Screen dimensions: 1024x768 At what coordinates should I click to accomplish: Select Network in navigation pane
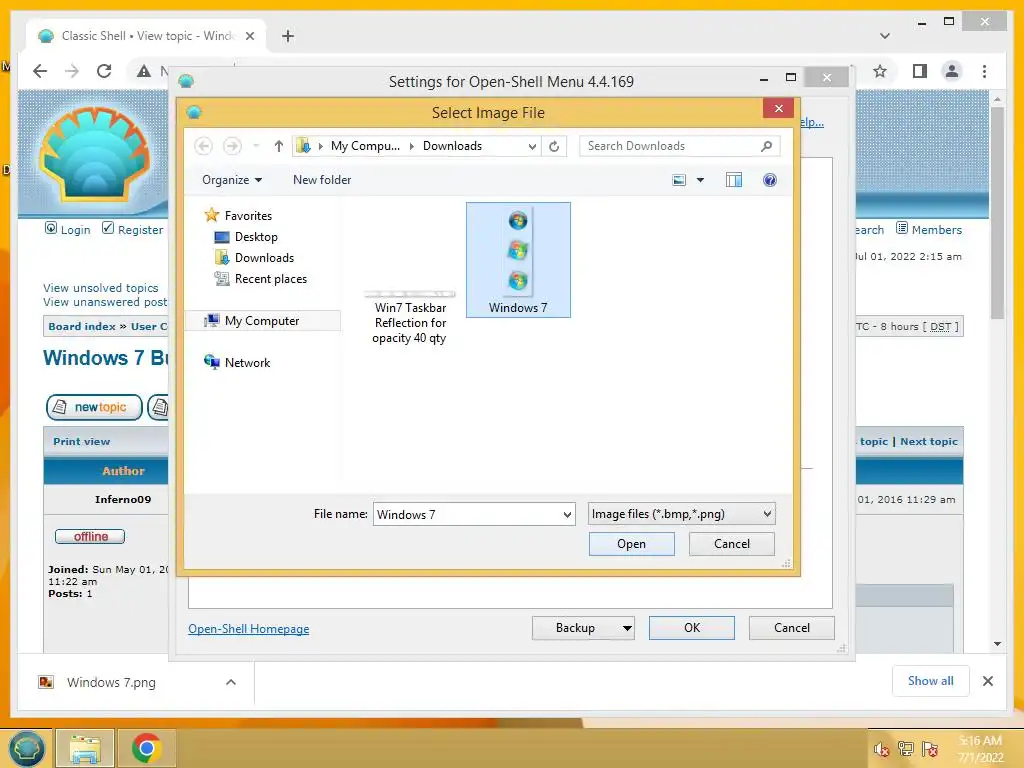click(x=237, y=362)
